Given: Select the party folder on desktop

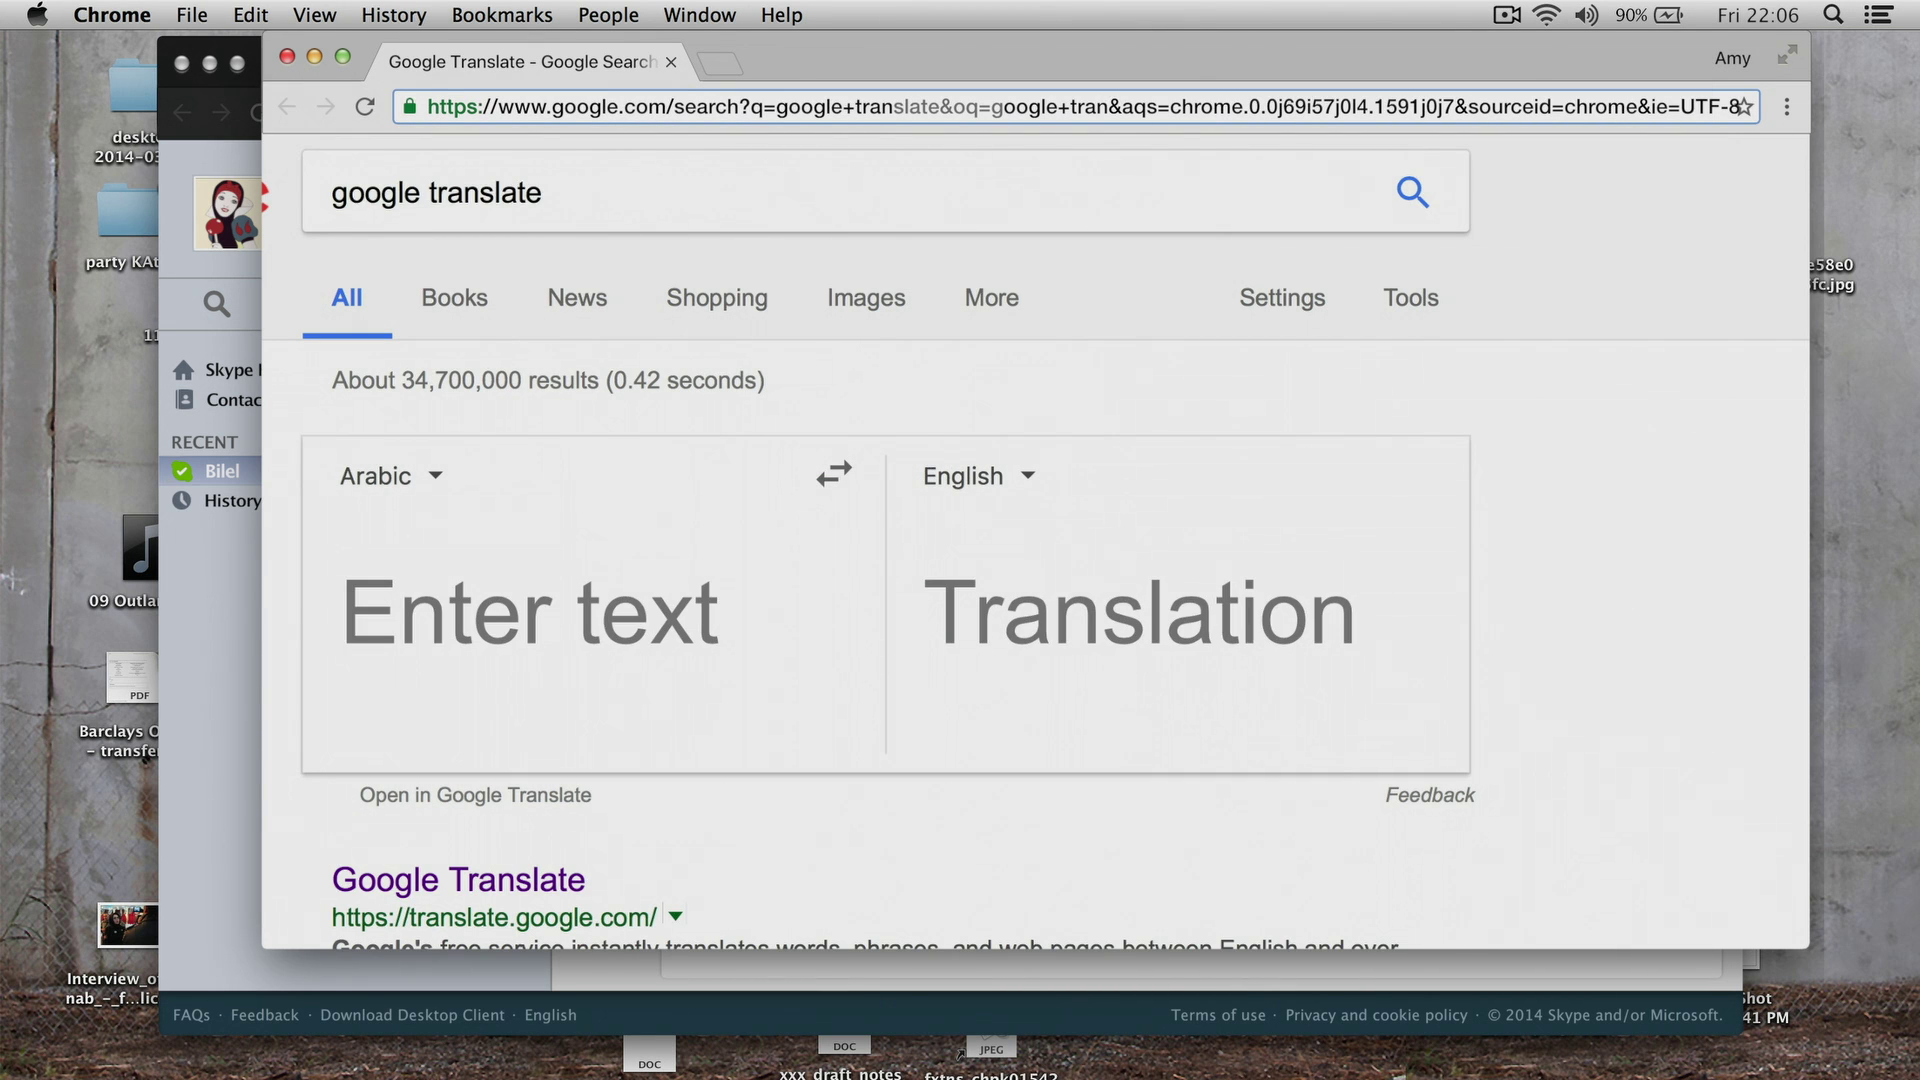Looking at the screenshot, I should click(128, 213).
